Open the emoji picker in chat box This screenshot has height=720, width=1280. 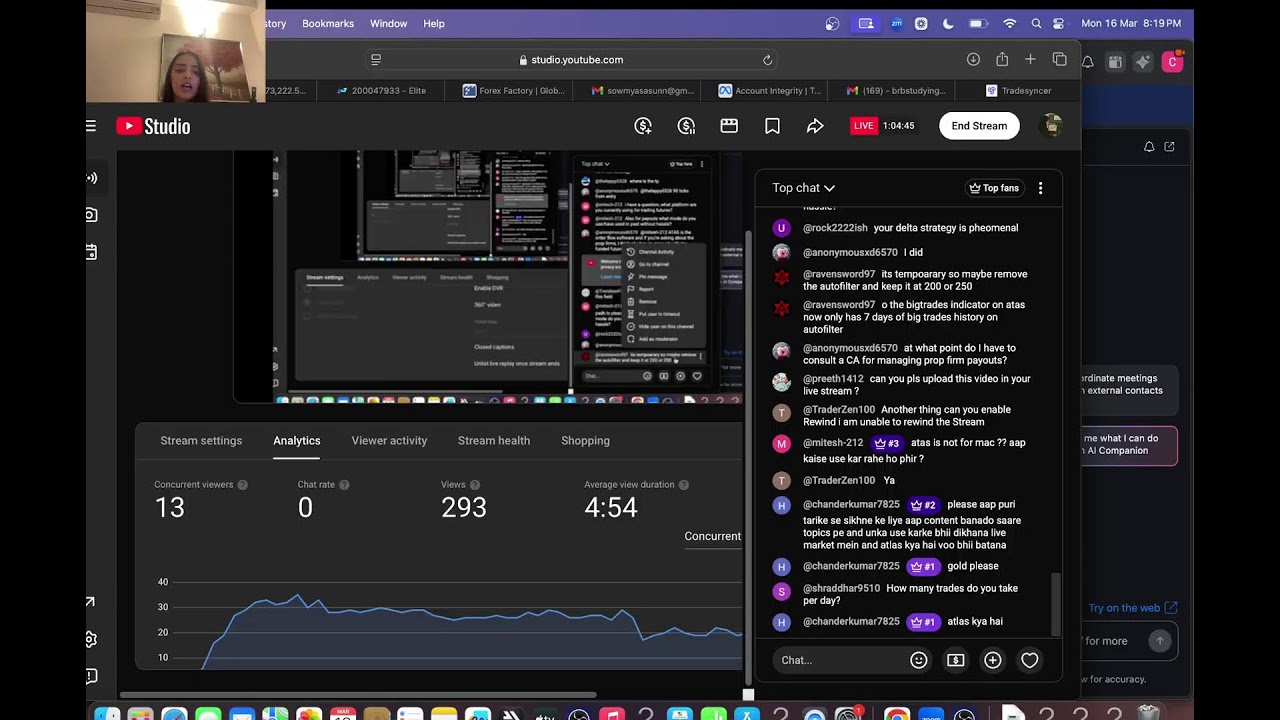pyautogui.click(x=918, y=660)
